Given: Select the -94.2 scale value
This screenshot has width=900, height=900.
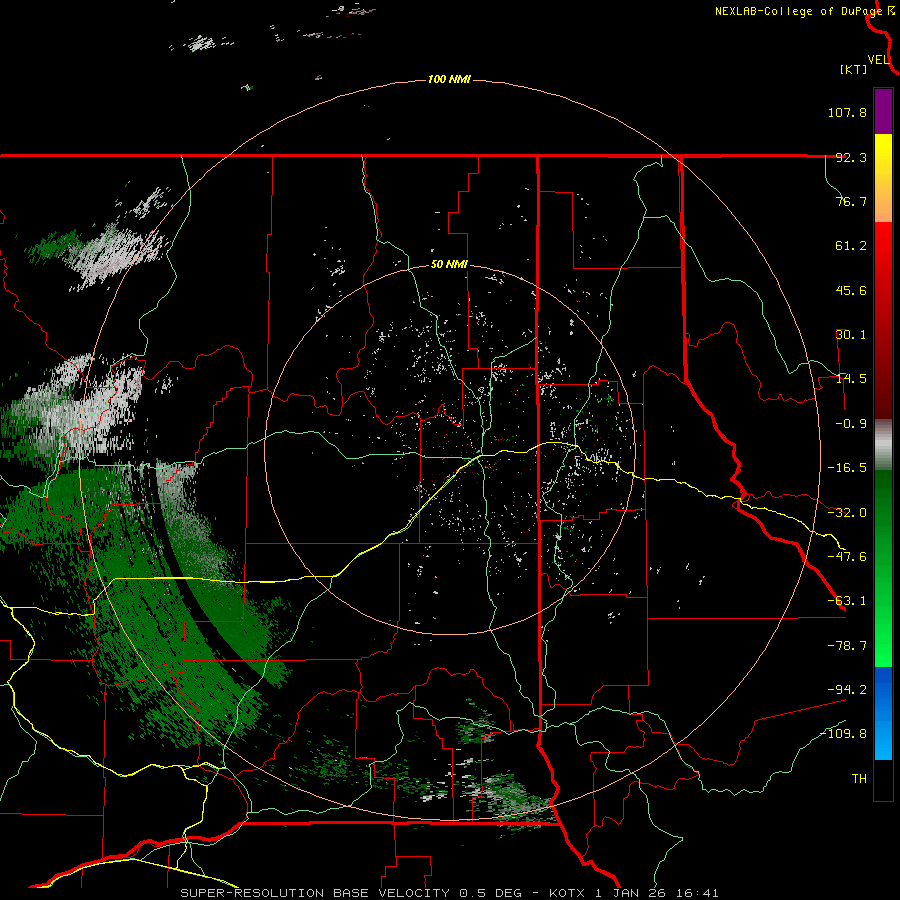Looking at the screenshot, I should (847, 689).
